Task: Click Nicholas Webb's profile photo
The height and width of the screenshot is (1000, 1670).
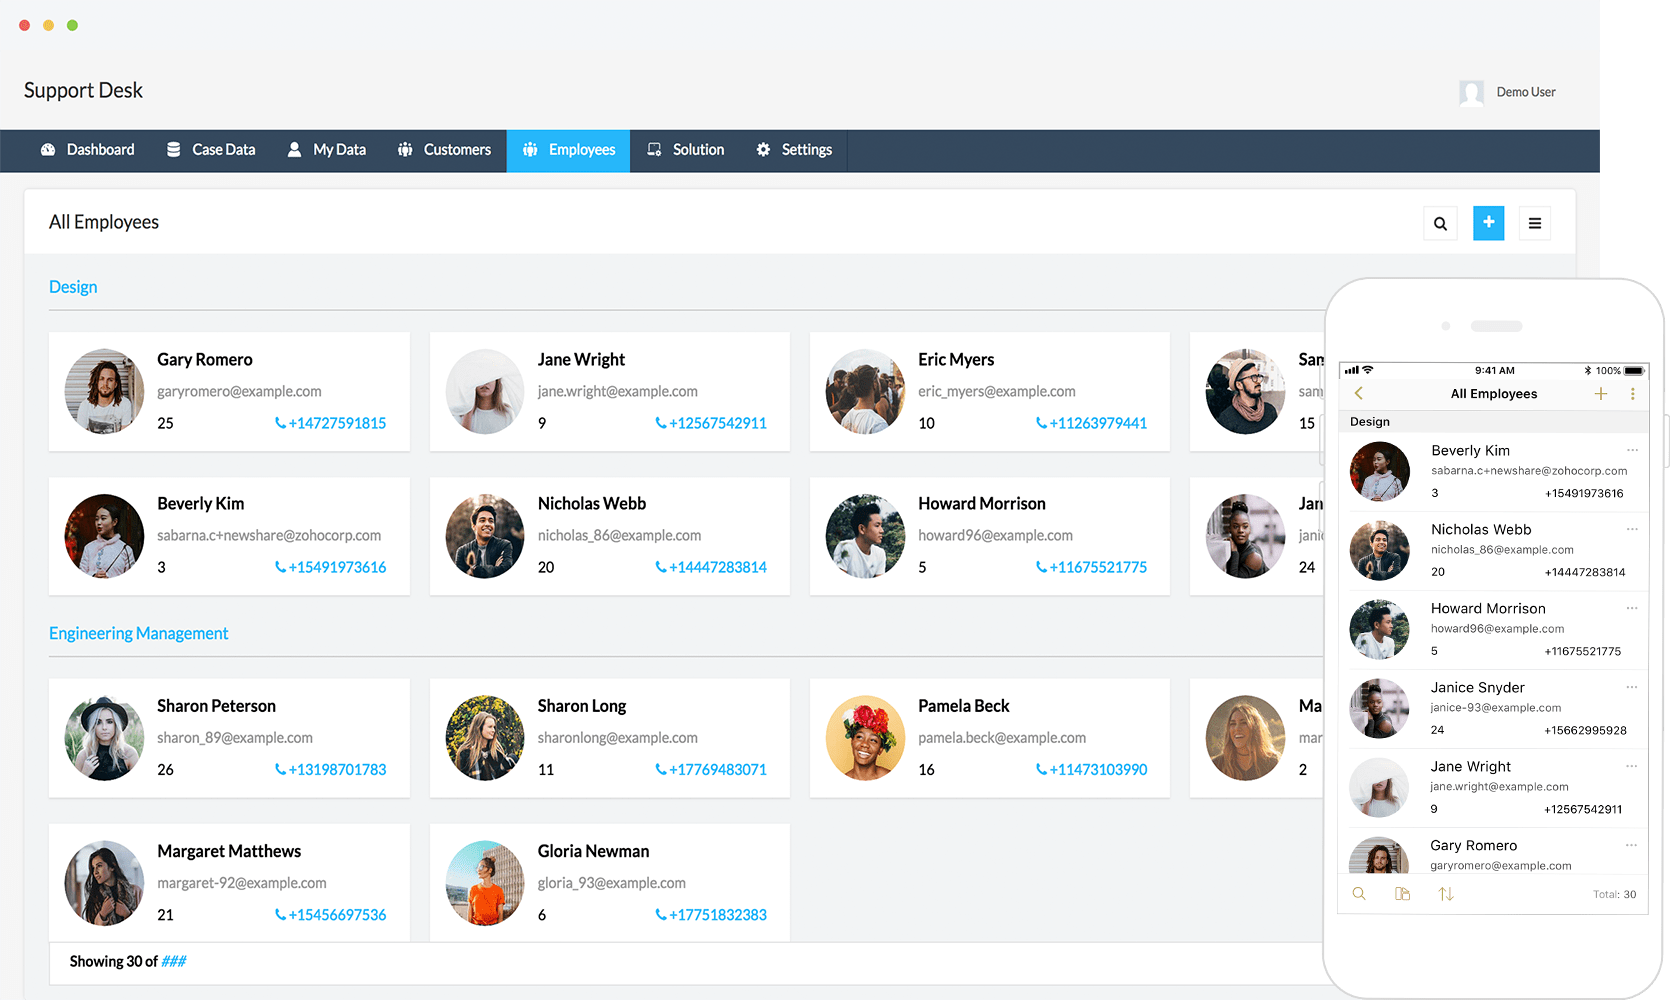Action: tap(484, 536)
